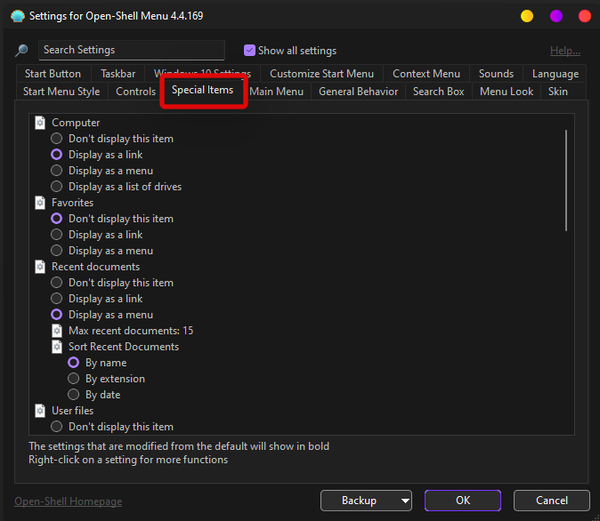This screenshot has height=521, width=600.
Task: Uncheck the Show all settings checkbox
Action: 250,51
